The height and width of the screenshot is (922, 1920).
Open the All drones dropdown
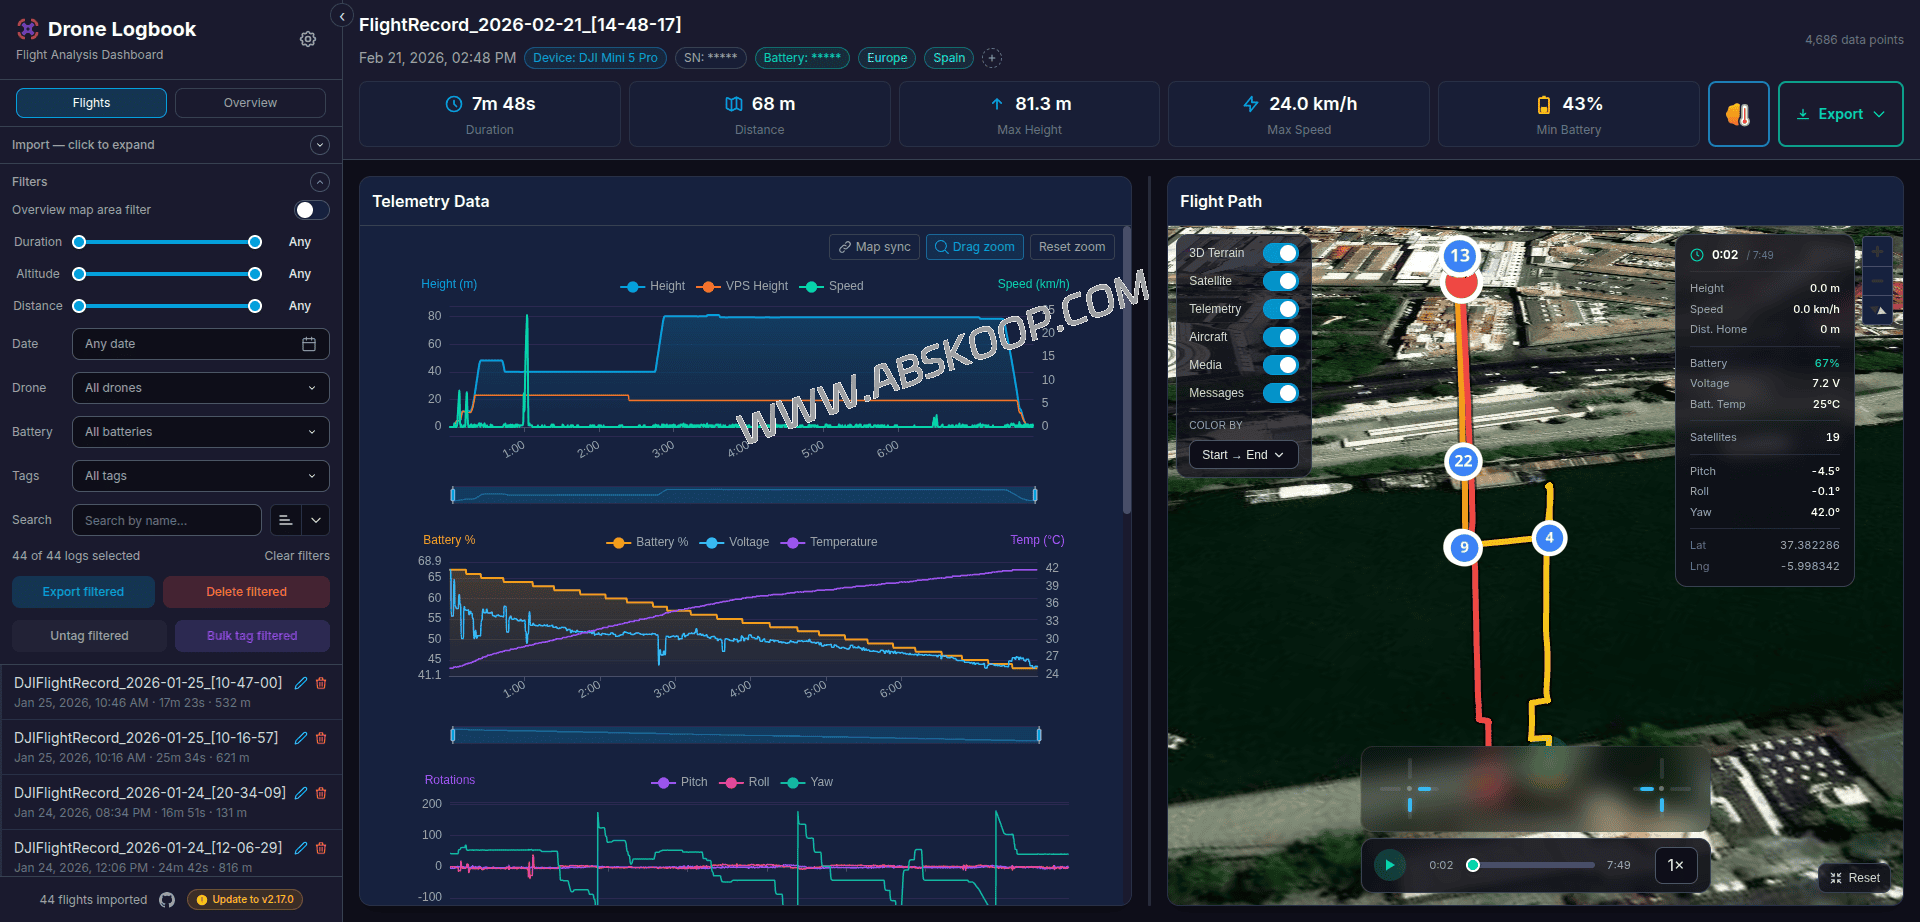200,388
